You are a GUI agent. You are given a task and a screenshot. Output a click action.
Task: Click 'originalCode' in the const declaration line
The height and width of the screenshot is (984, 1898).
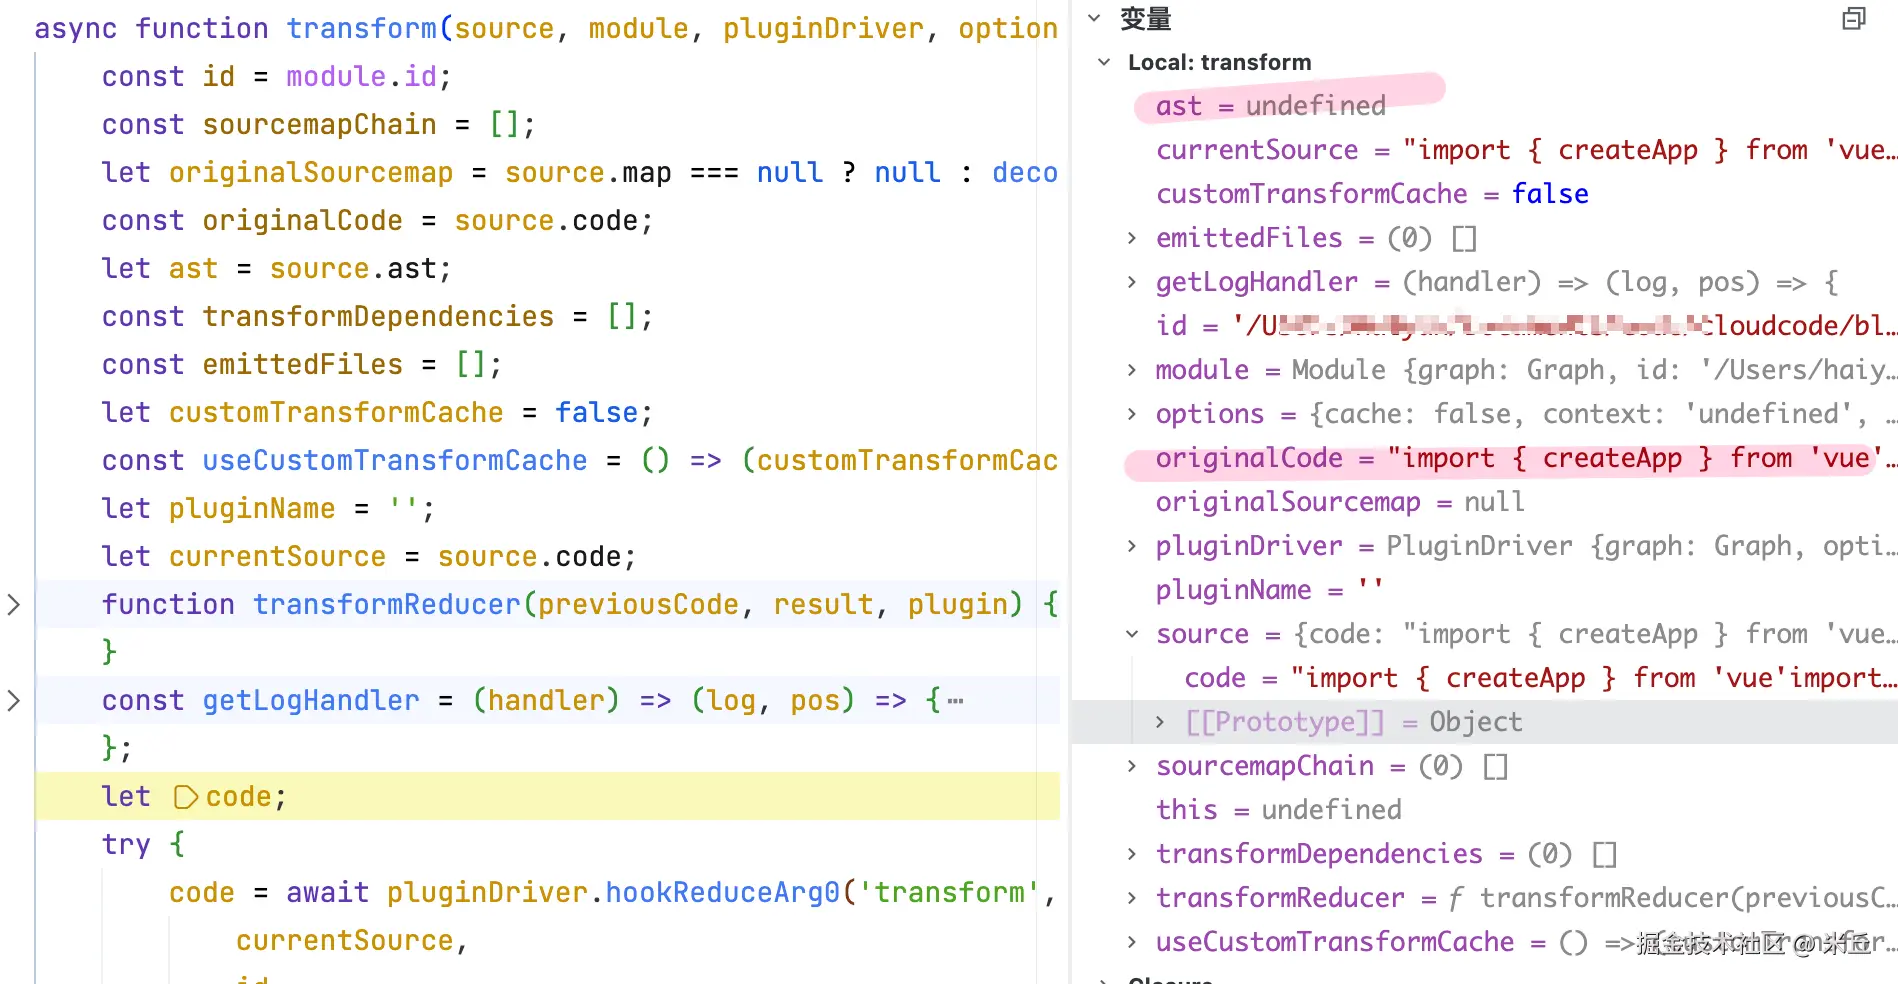302,221
